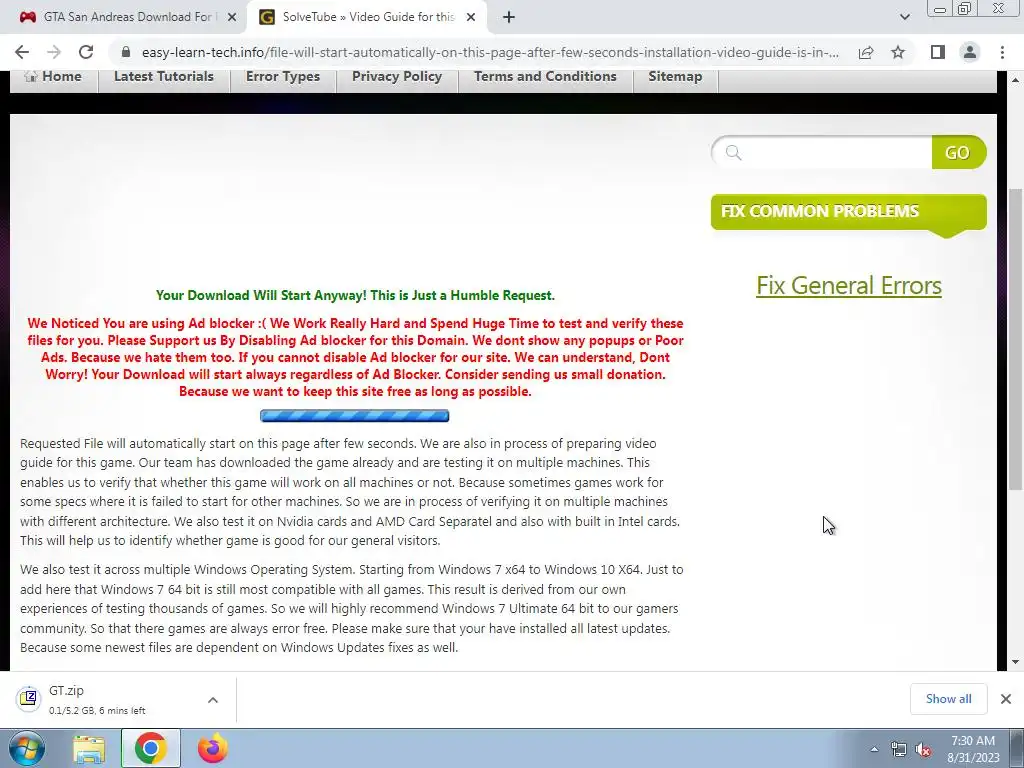Select the SolveTube Video Guide tab

point(367,17)
